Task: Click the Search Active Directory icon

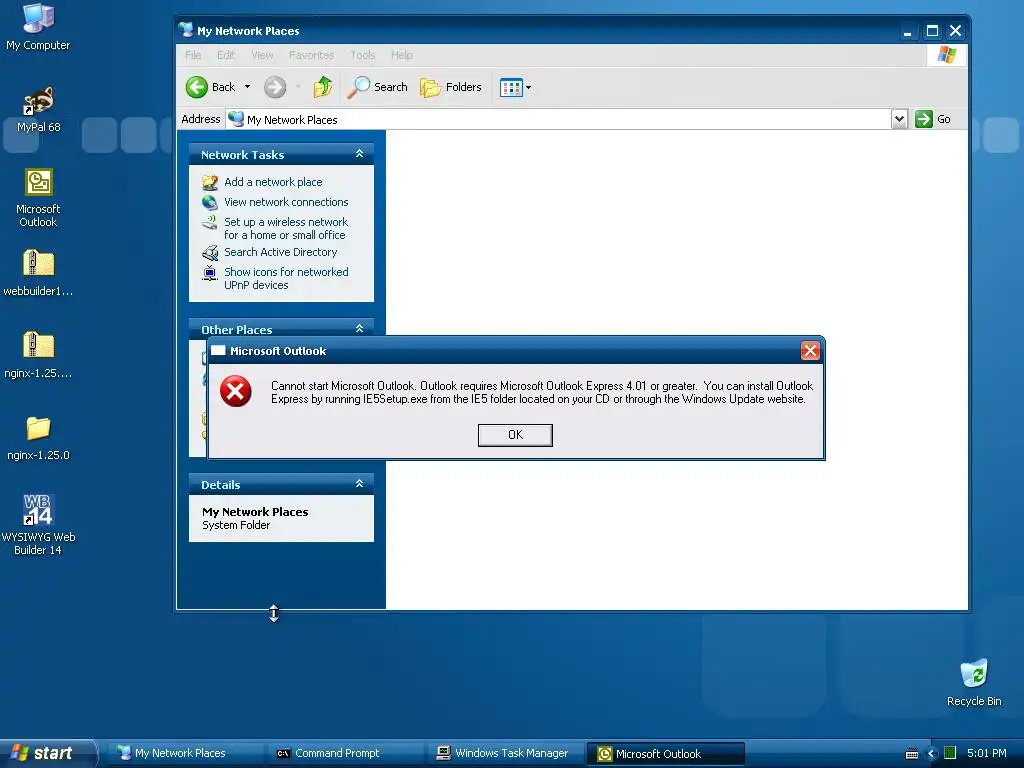Action: point(210,253)
